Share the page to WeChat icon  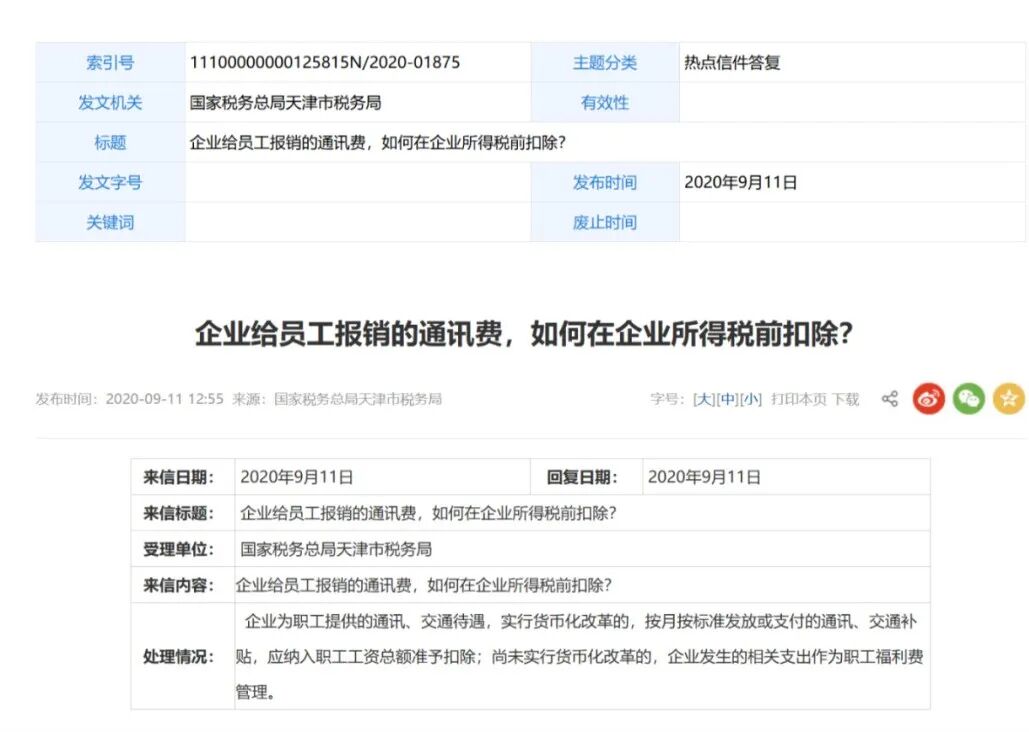click(966, 398)
